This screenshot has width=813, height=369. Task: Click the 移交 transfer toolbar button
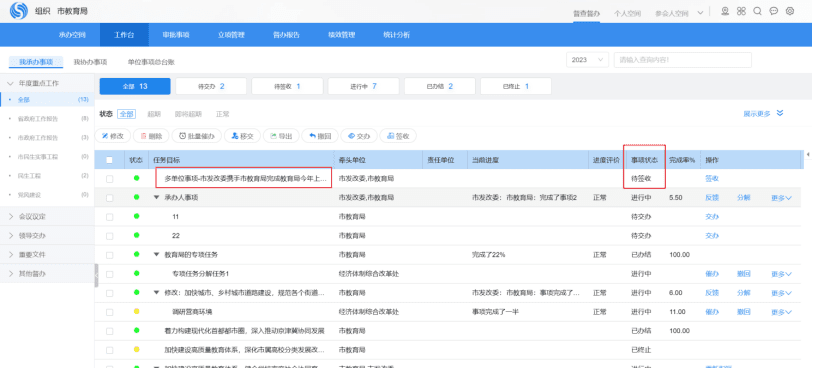(242, 136)
